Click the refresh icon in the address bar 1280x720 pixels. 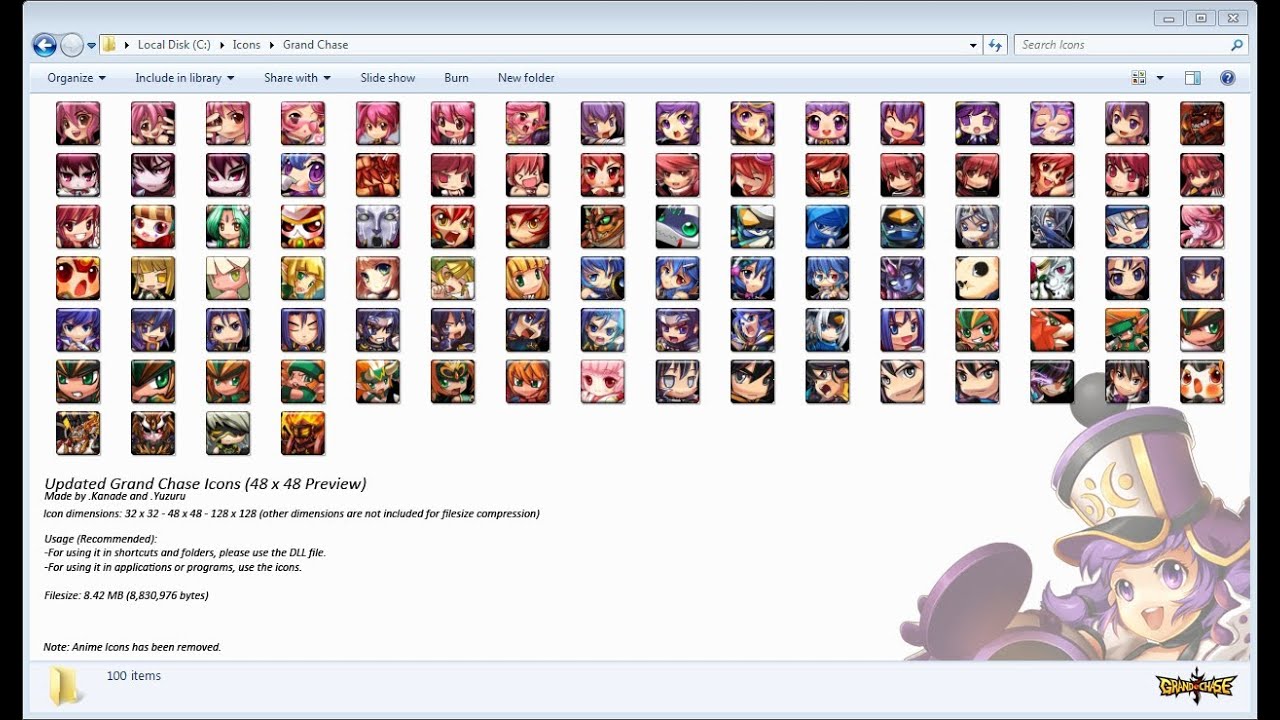pyautogui.click(x=995, y=44)
